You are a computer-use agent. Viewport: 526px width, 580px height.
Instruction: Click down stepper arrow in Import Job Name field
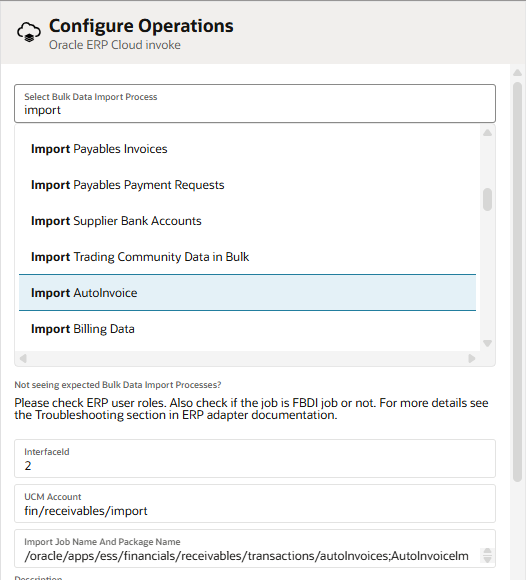tap(487, 560)
